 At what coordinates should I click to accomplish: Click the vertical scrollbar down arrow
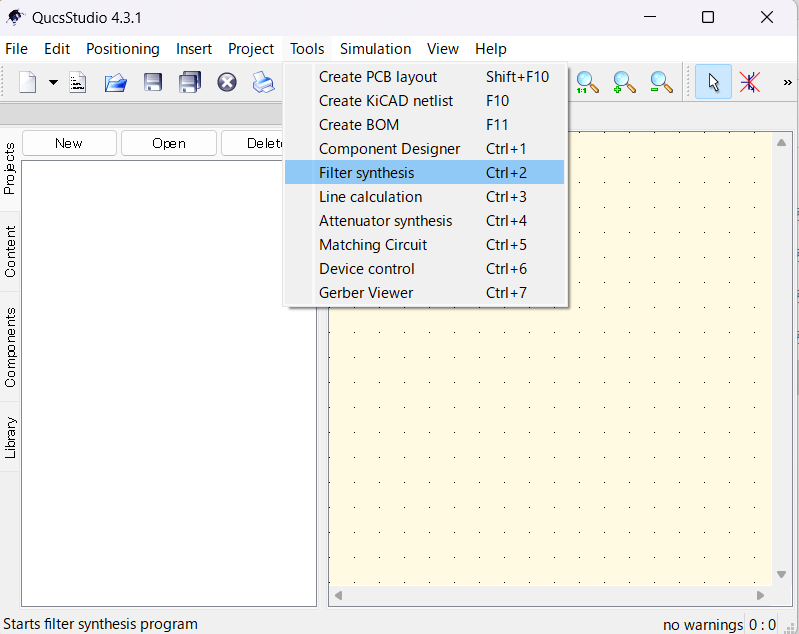pyautogui.click(x=781, y=574)
